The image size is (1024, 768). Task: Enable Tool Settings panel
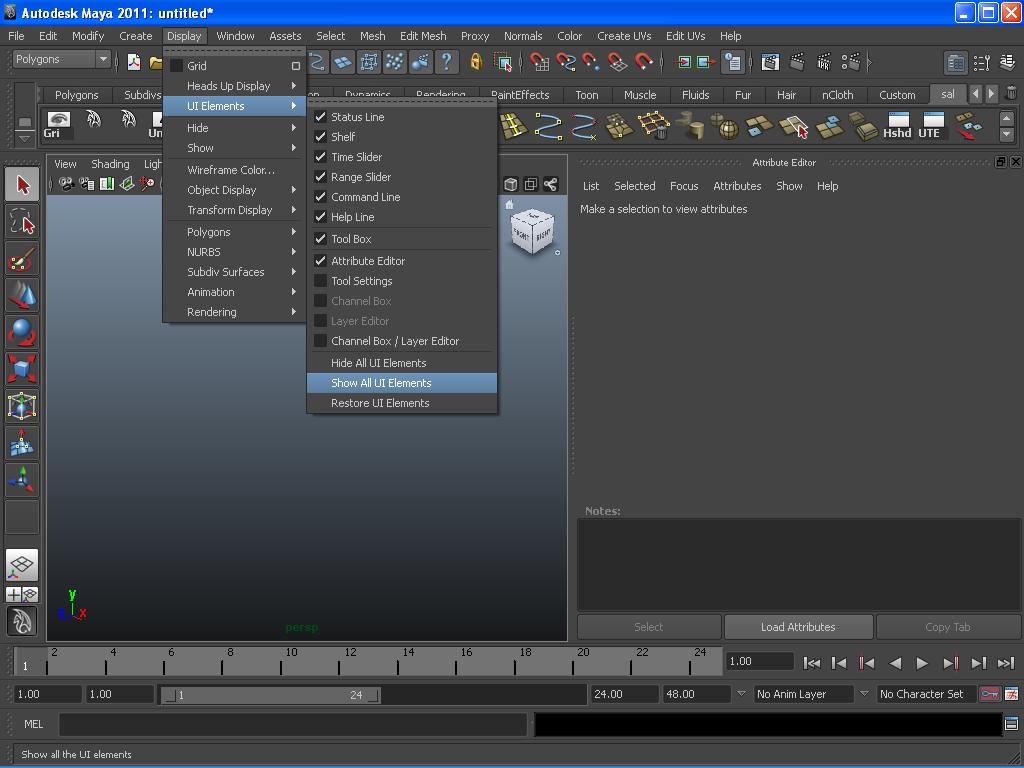coord(321,281)
